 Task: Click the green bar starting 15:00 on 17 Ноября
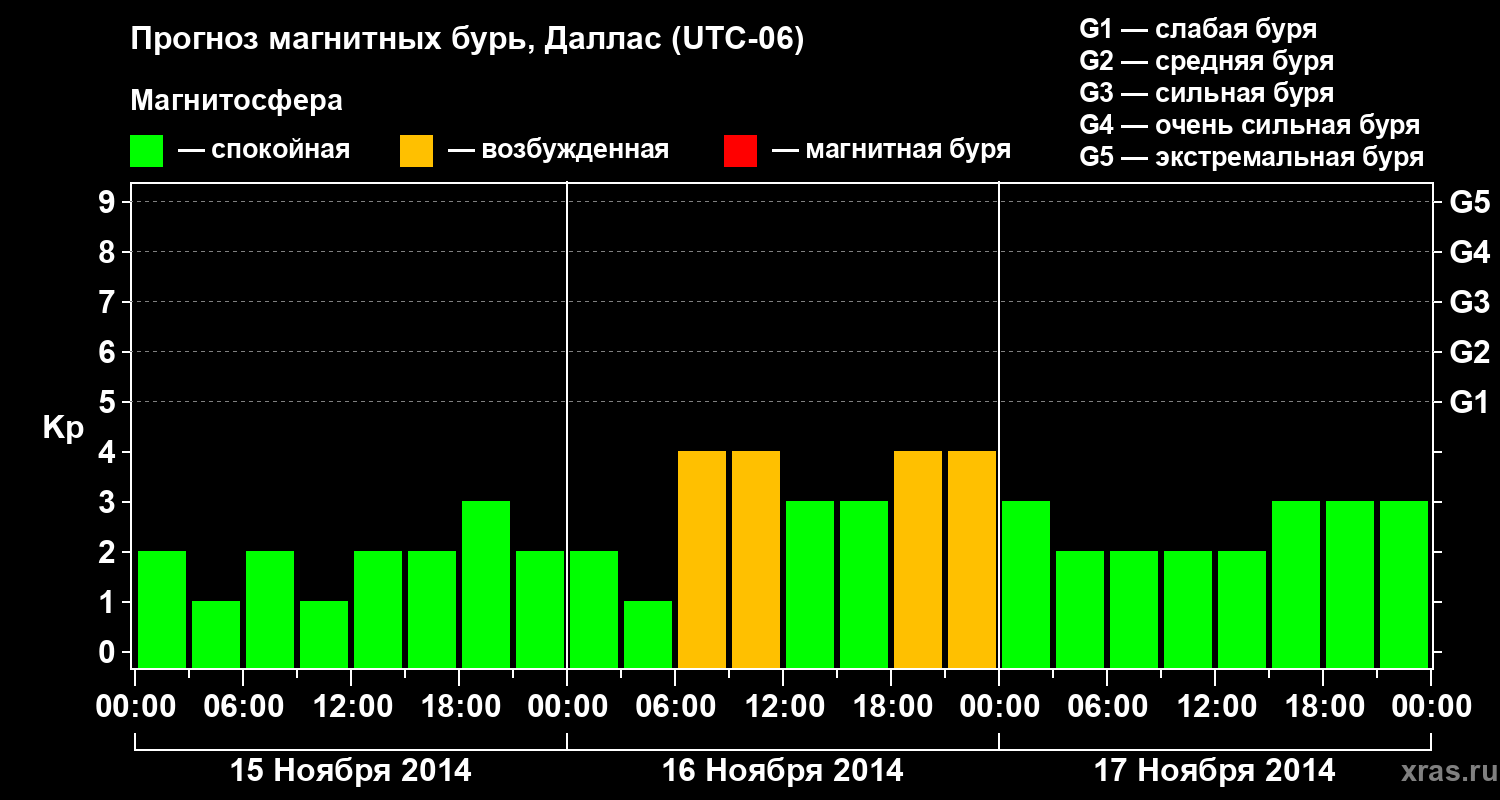[1296, 584]
